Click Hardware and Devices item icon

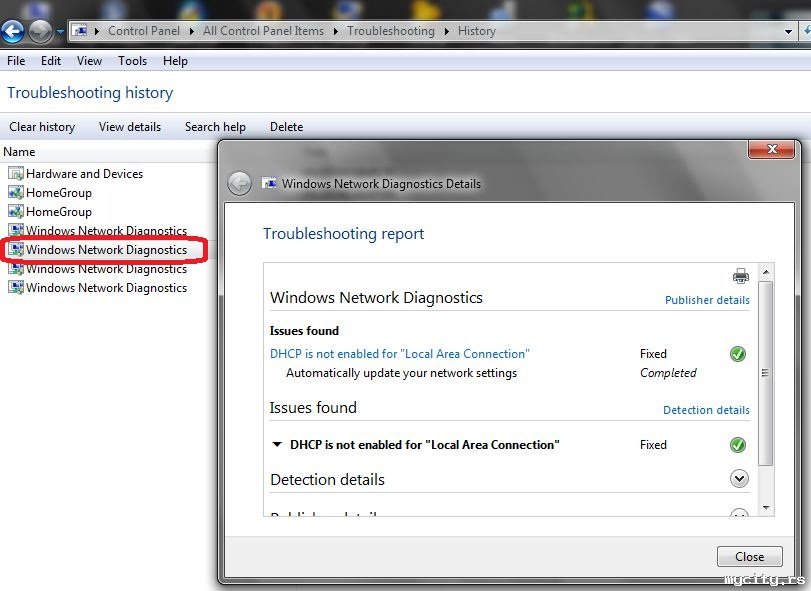[x=16, y=174]
